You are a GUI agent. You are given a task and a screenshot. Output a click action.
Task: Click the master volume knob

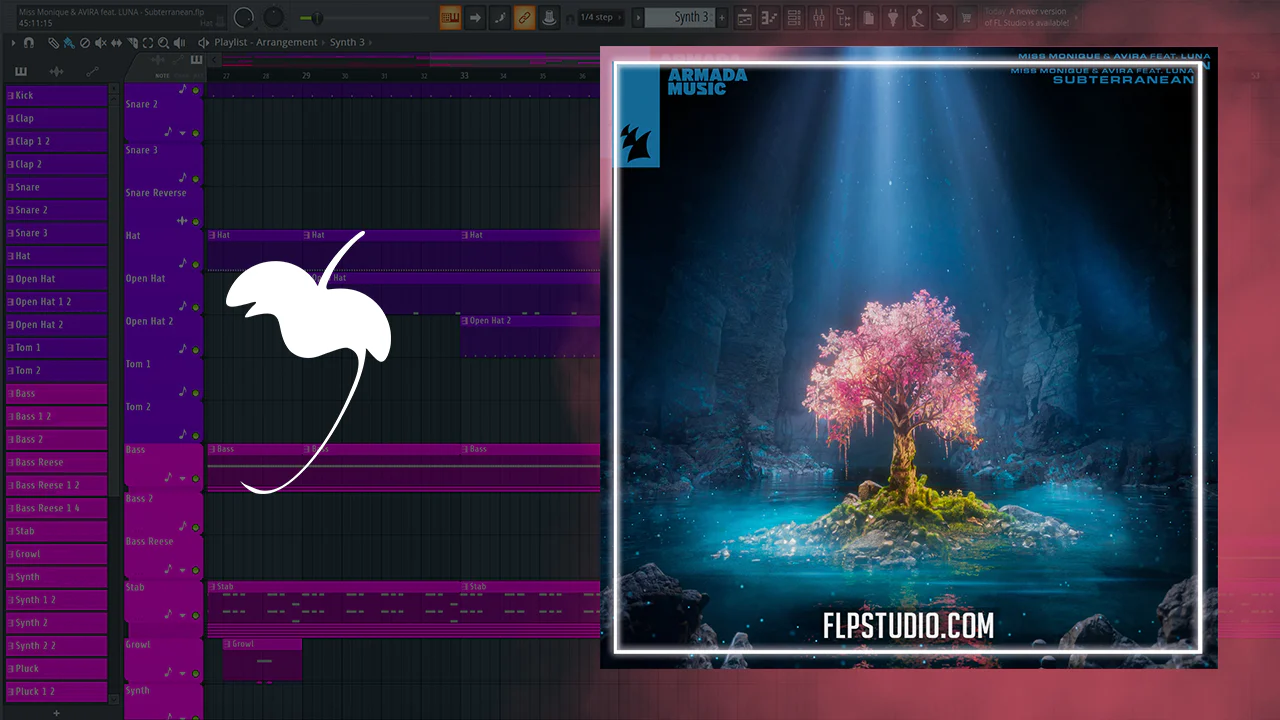[243, 17]
